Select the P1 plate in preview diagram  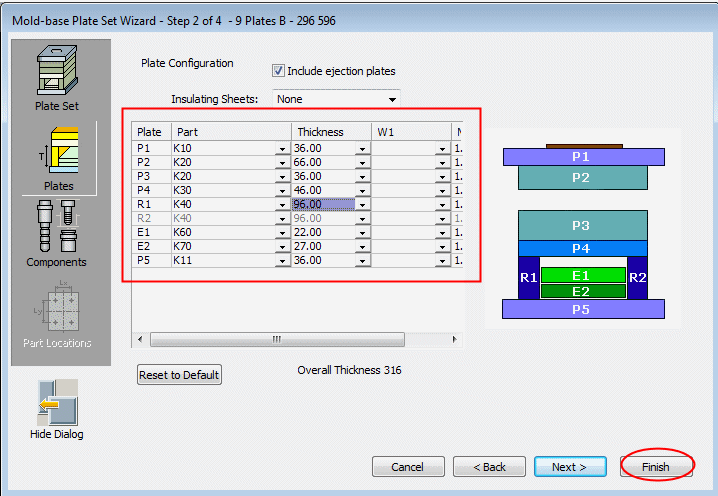point(584,157)
